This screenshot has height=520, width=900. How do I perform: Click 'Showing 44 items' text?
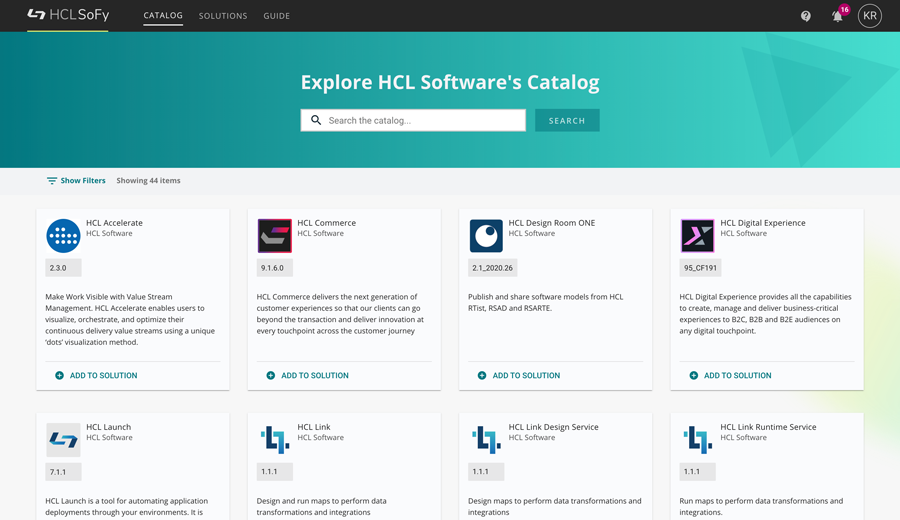point(148,181)
